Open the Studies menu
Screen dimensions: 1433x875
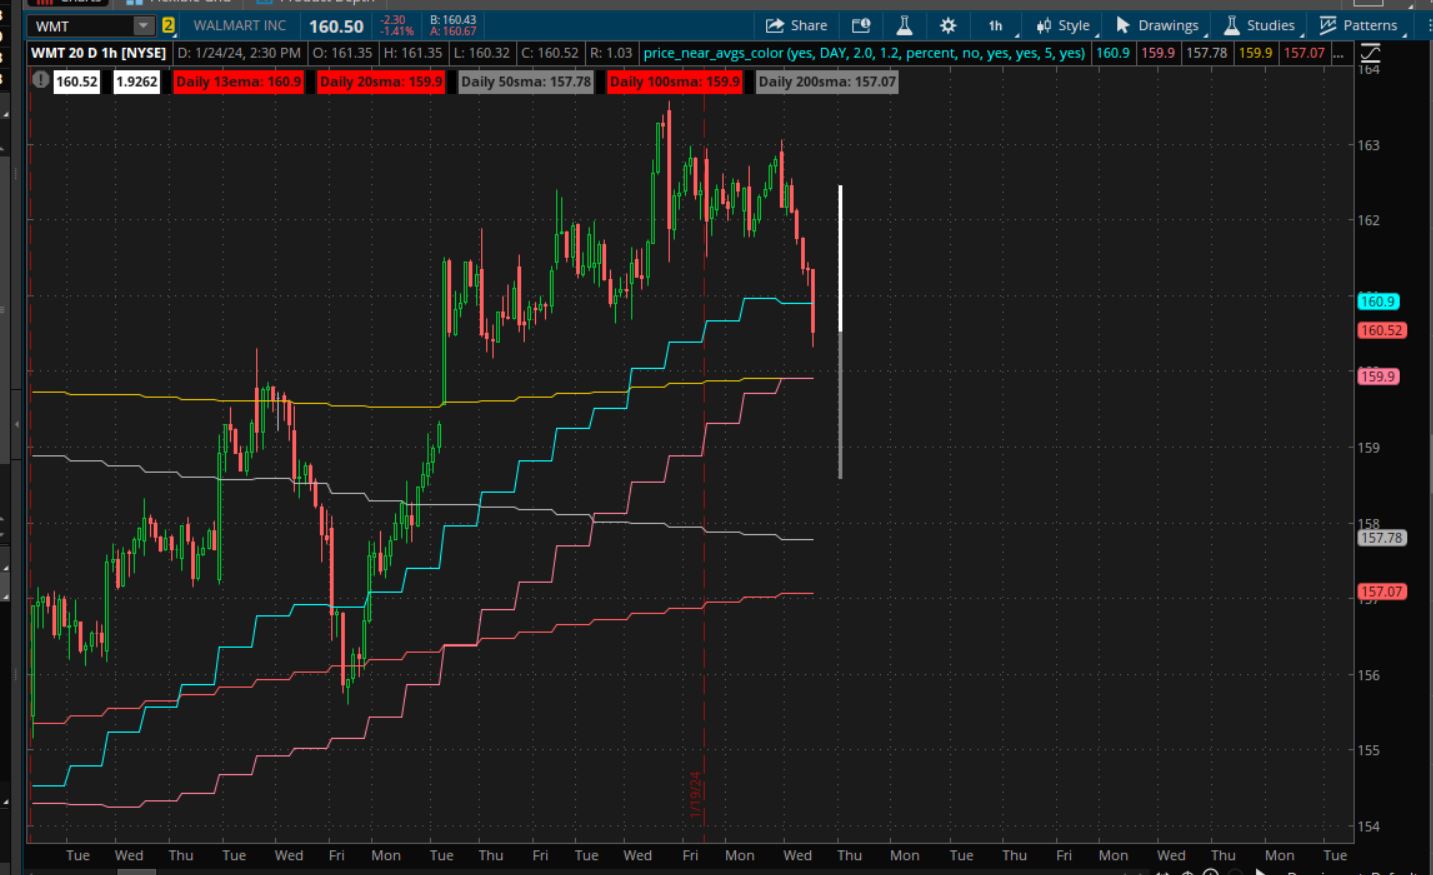pos(1260,25)
